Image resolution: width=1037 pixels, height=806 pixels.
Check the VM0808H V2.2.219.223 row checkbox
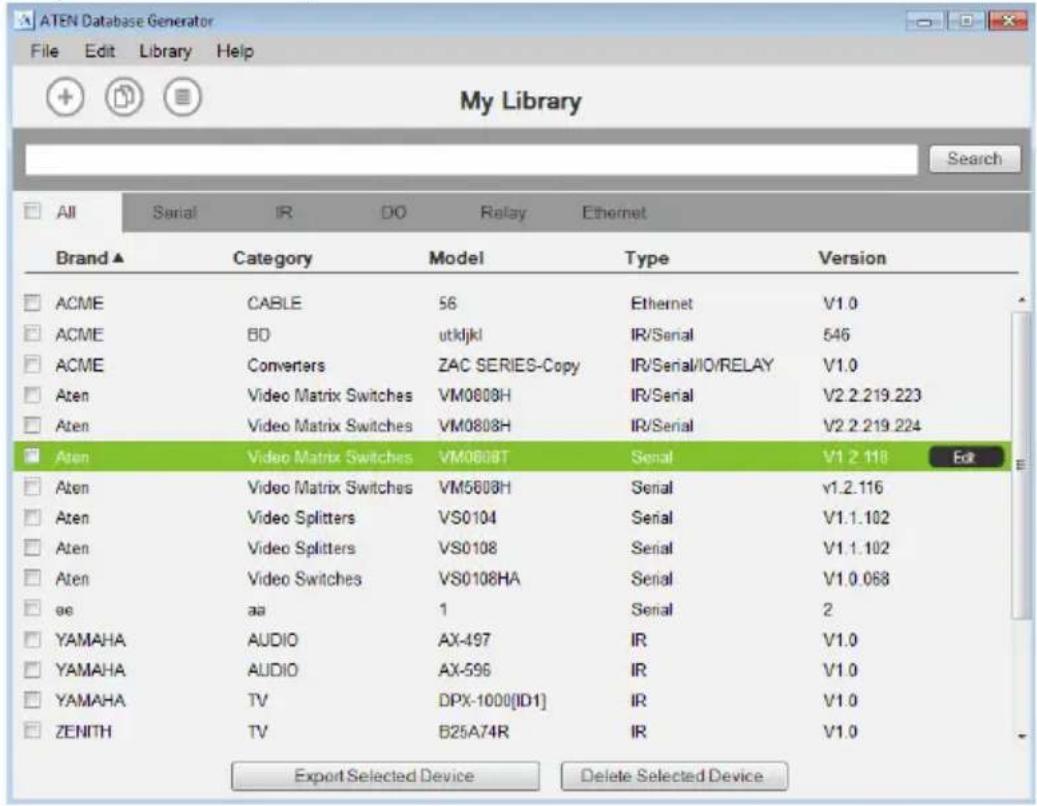32,395
